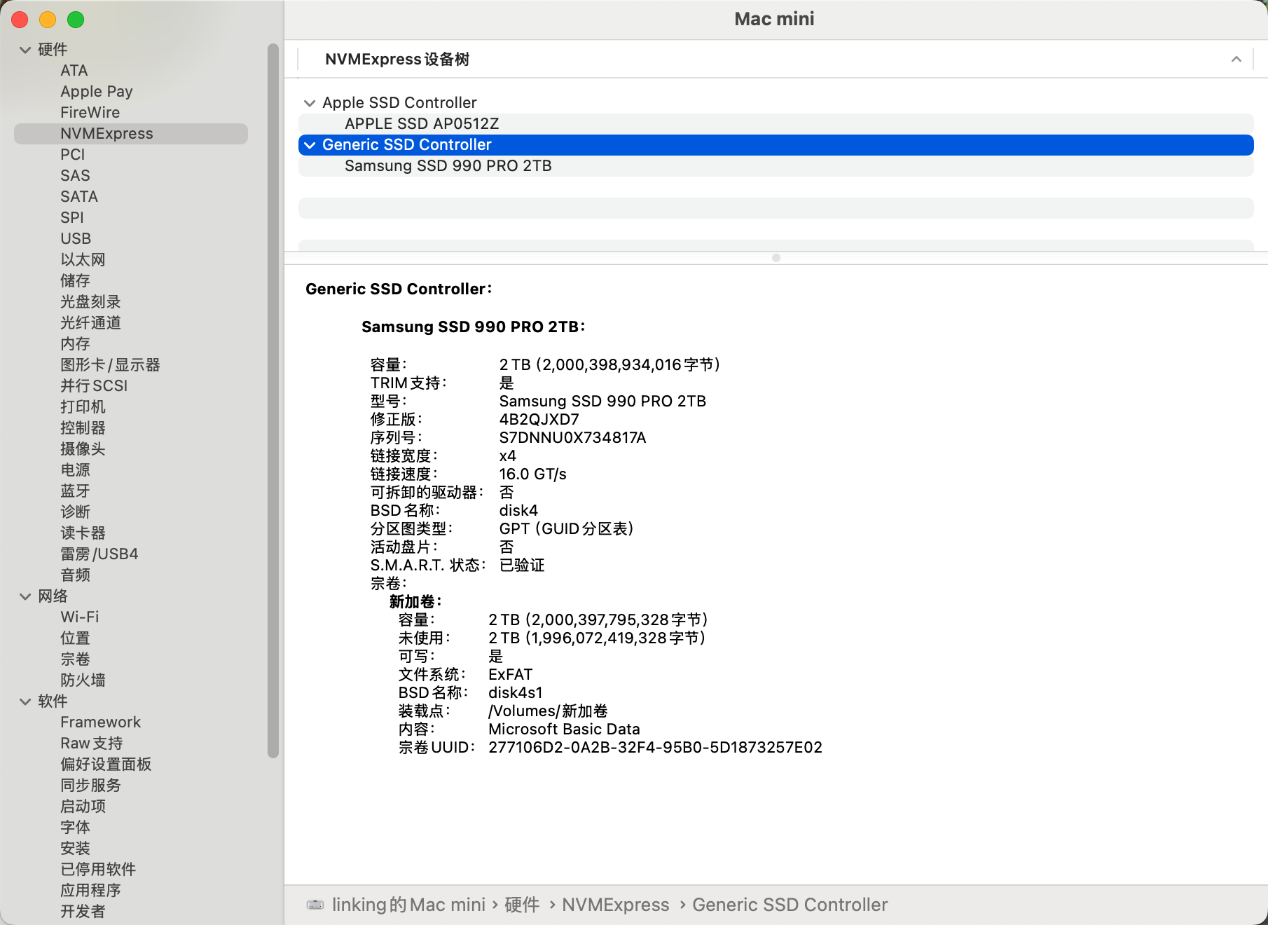Click the Mac mini icon in path bar
This screenshot has height=925, width=1268.
pyautogui.click(x=315, y=905)
